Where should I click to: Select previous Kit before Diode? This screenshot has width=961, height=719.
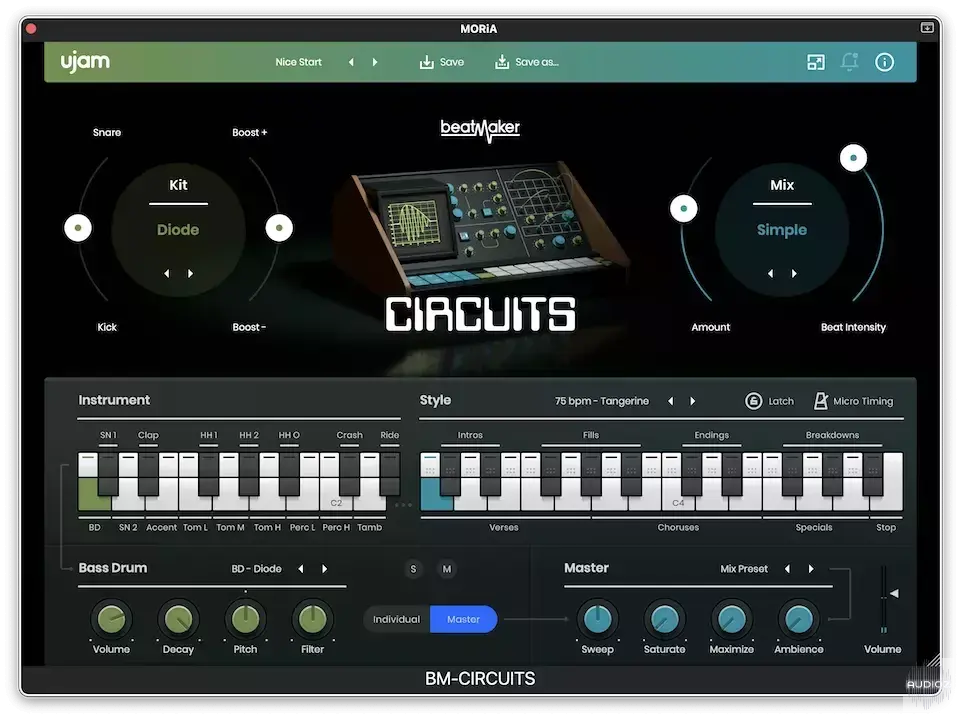tap(167, 273)
